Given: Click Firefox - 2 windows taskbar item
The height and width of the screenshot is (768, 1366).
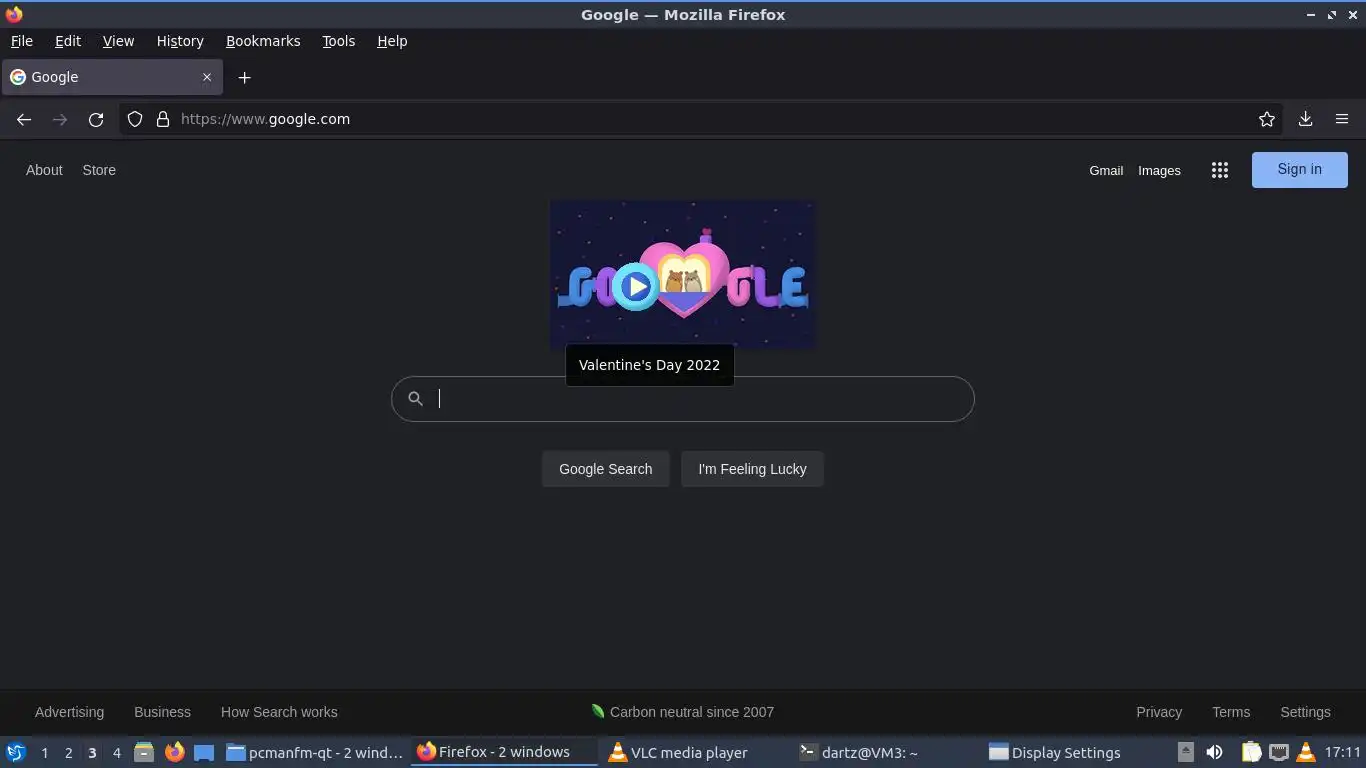Looking at the screenshot, I should point(504,752).
